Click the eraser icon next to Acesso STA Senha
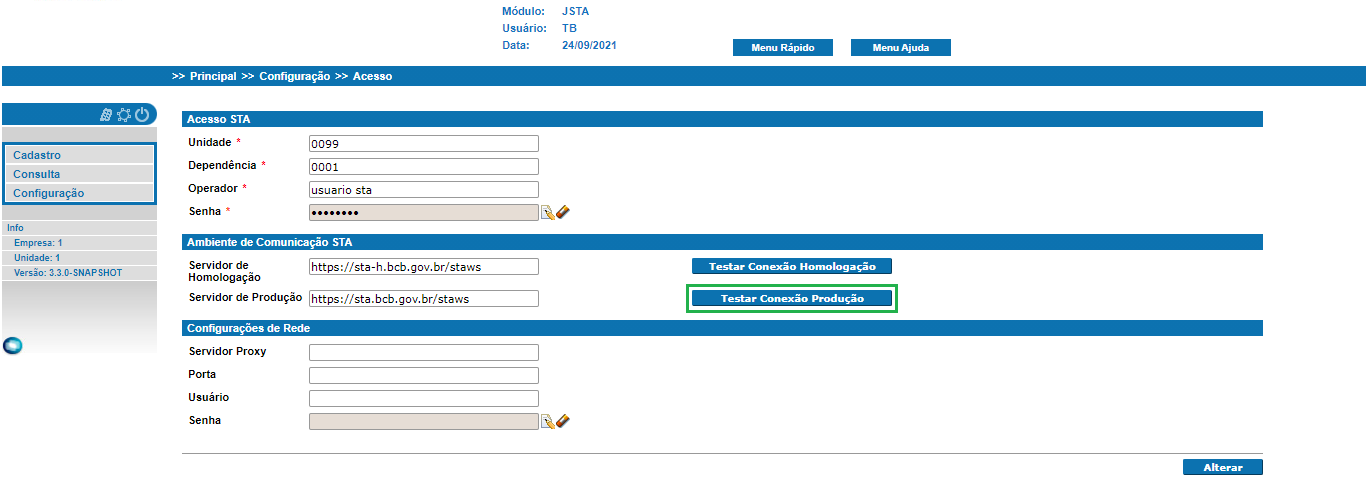The image size is (1366, 490). point(562,212)
